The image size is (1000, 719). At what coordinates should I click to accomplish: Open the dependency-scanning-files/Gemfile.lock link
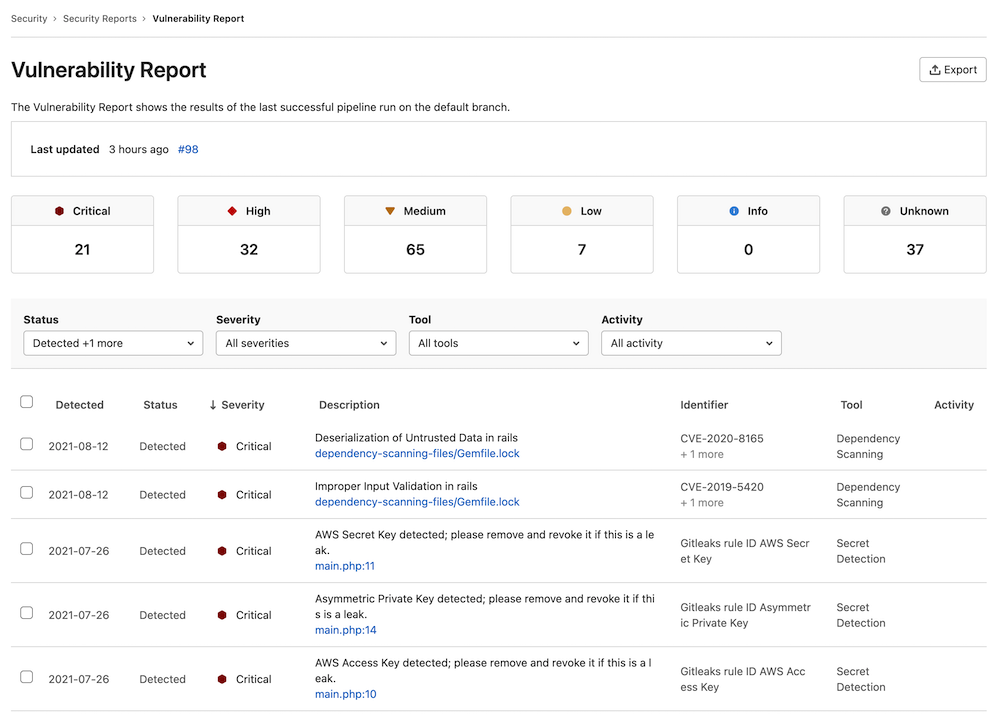[x=417, y=453]
